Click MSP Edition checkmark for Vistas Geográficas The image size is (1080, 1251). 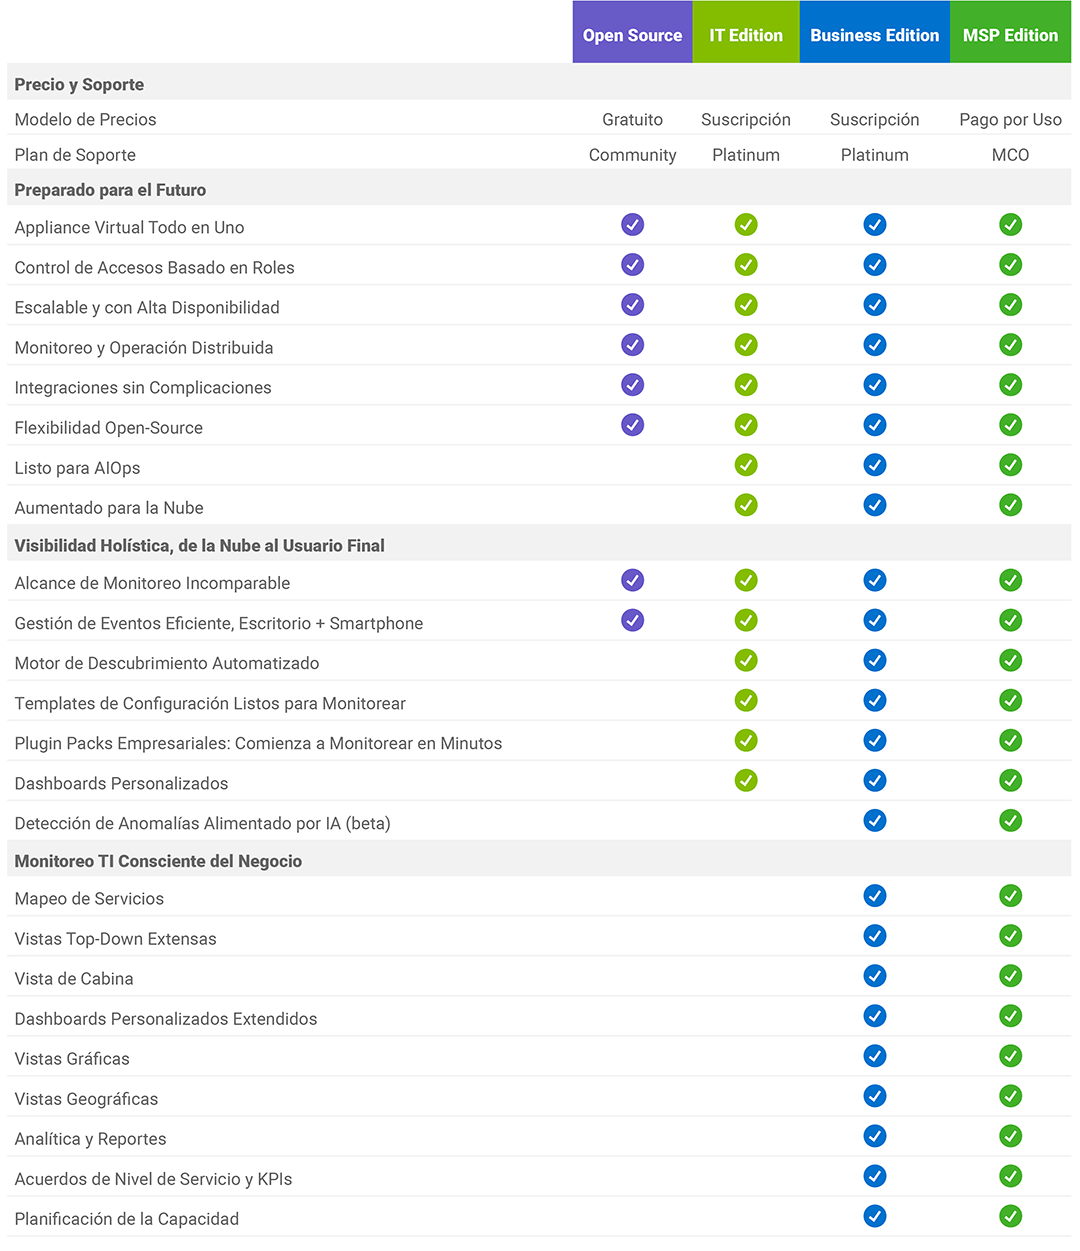pos(1011,1096)
